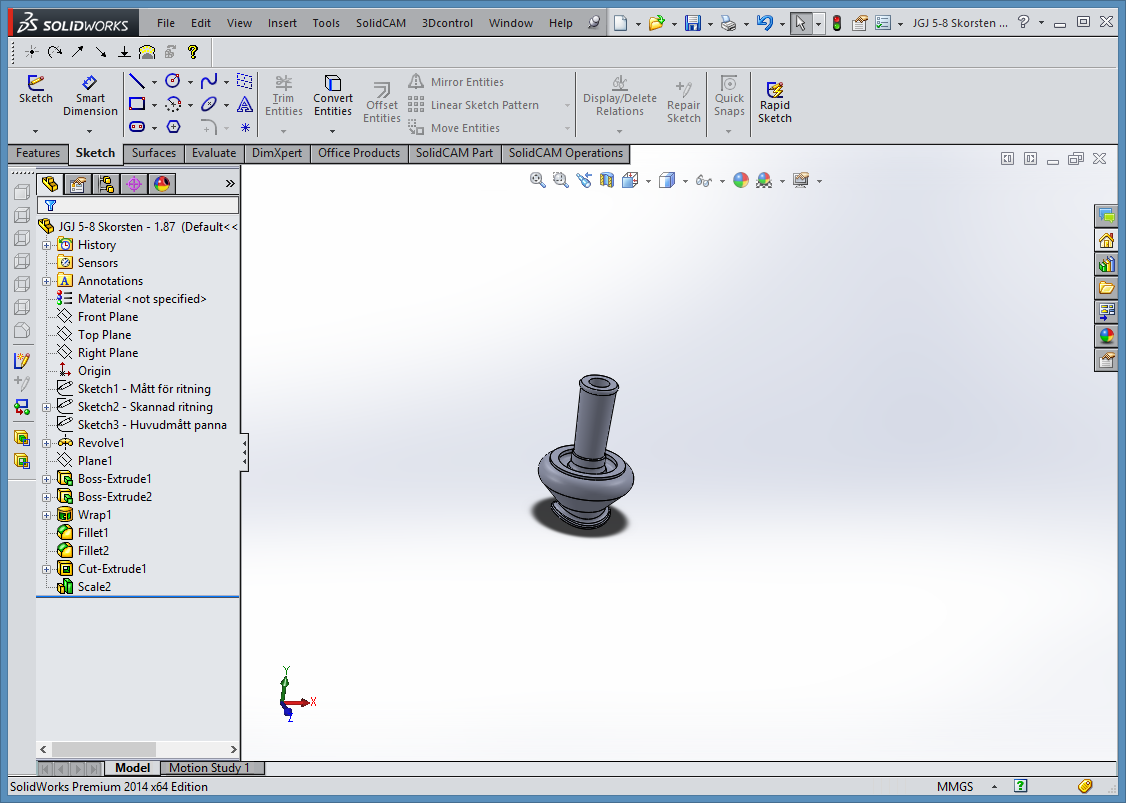The height and width of the screenshot is (803, 1126).
Task: Expand the History node
Action: 47,245
